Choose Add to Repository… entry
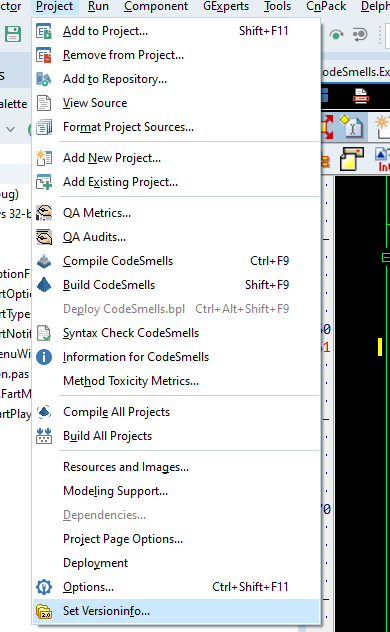 click(176, 79)
